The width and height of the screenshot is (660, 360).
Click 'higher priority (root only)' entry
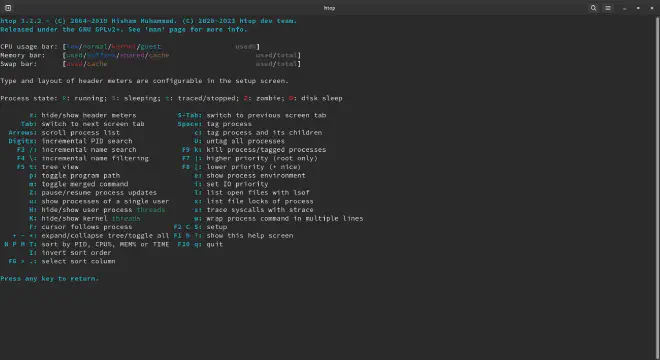[262, 158]
